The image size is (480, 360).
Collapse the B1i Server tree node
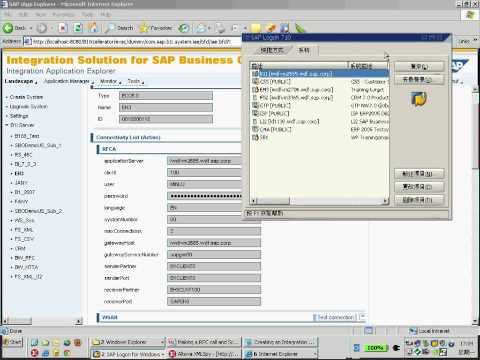pyautogui.click(x=7, y=125)
